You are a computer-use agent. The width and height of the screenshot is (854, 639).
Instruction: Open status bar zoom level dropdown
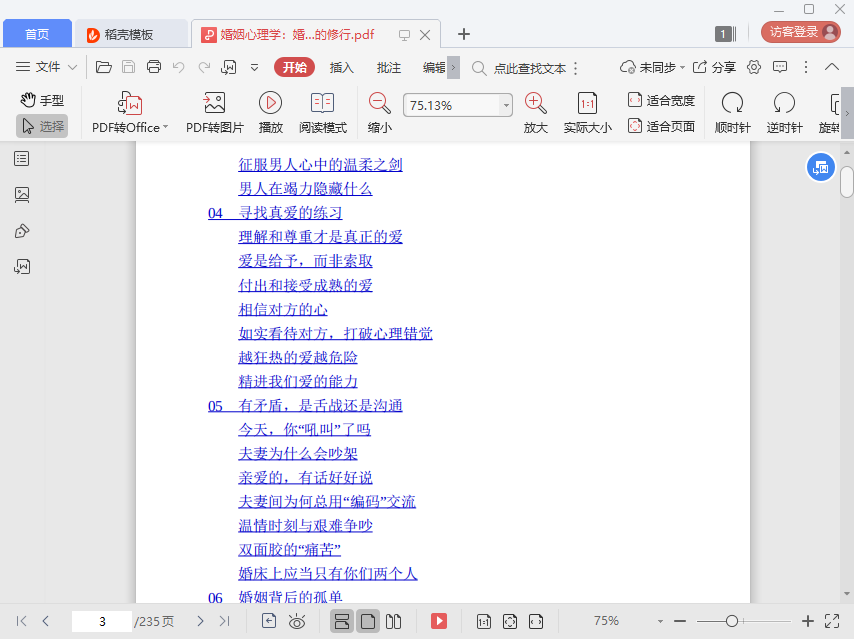[660, 621]
